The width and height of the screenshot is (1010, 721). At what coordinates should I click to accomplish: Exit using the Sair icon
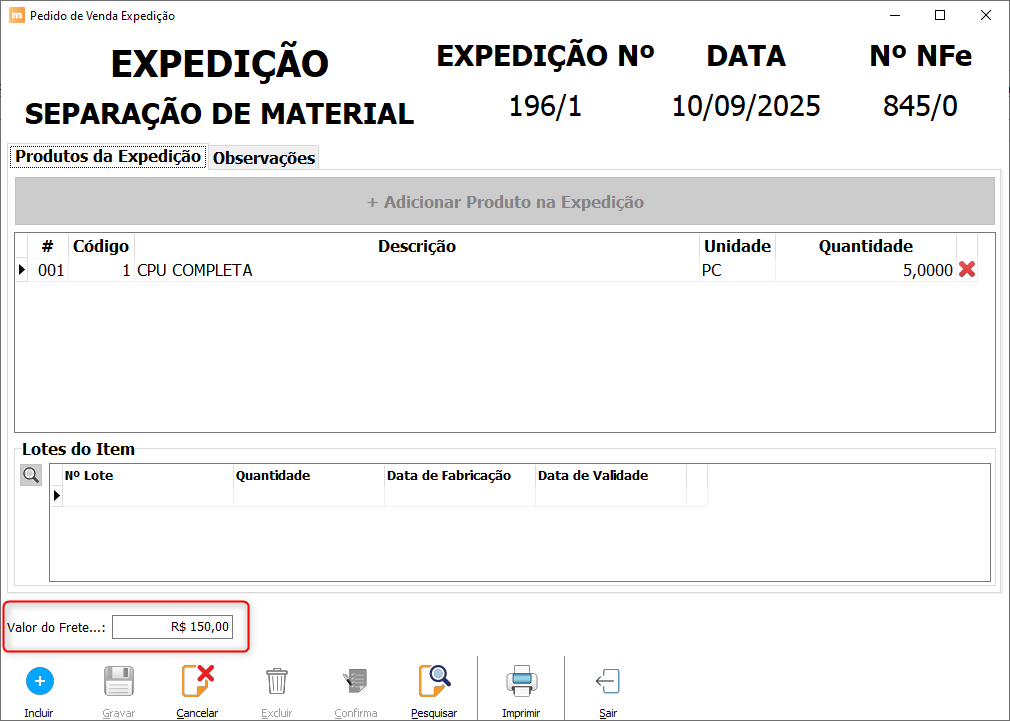click(608, 682)
